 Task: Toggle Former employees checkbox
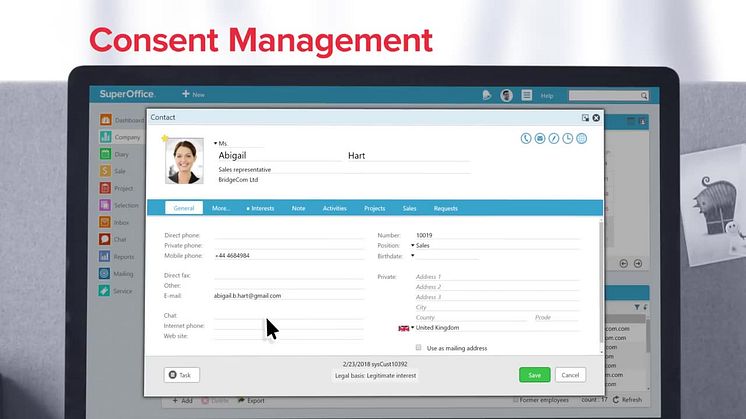[516, 400]
